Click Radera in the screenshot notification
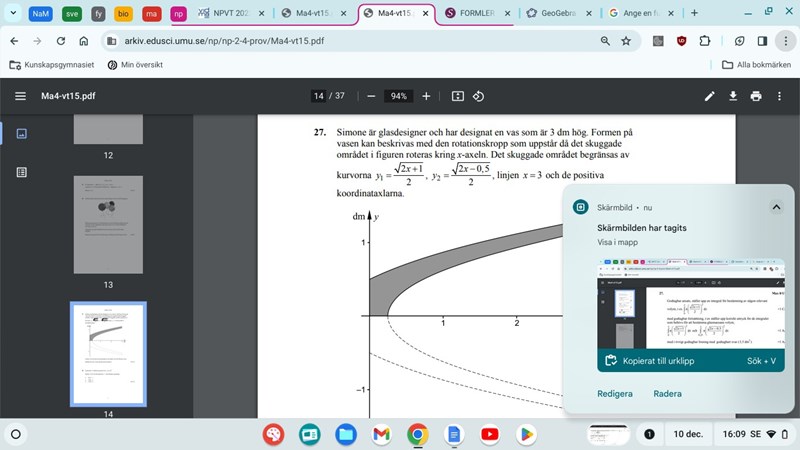The height and width of the screenshot is (450, 800). pos(667,394)
